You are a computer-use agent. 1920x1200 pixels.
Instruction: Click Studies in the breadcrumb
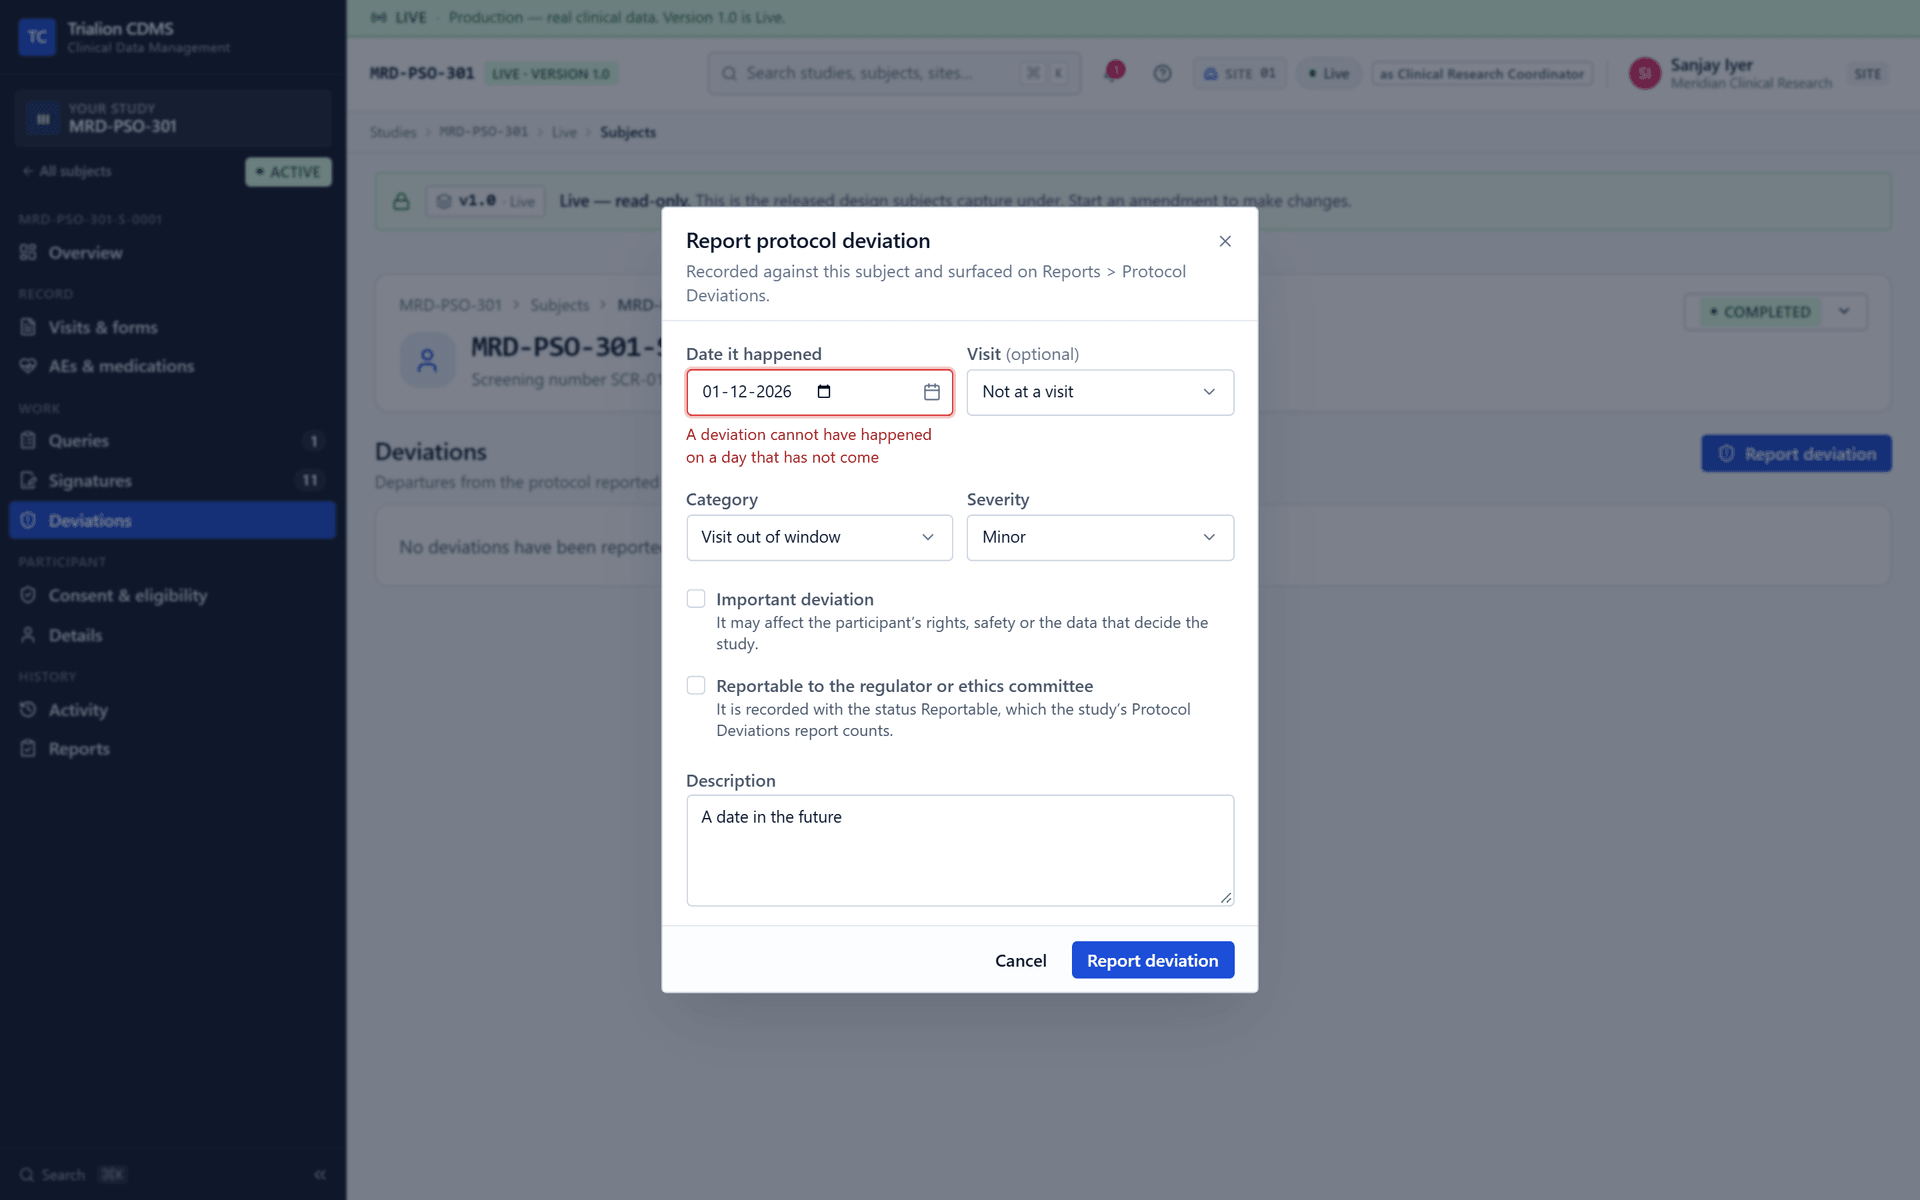click(x=393, y=132)
